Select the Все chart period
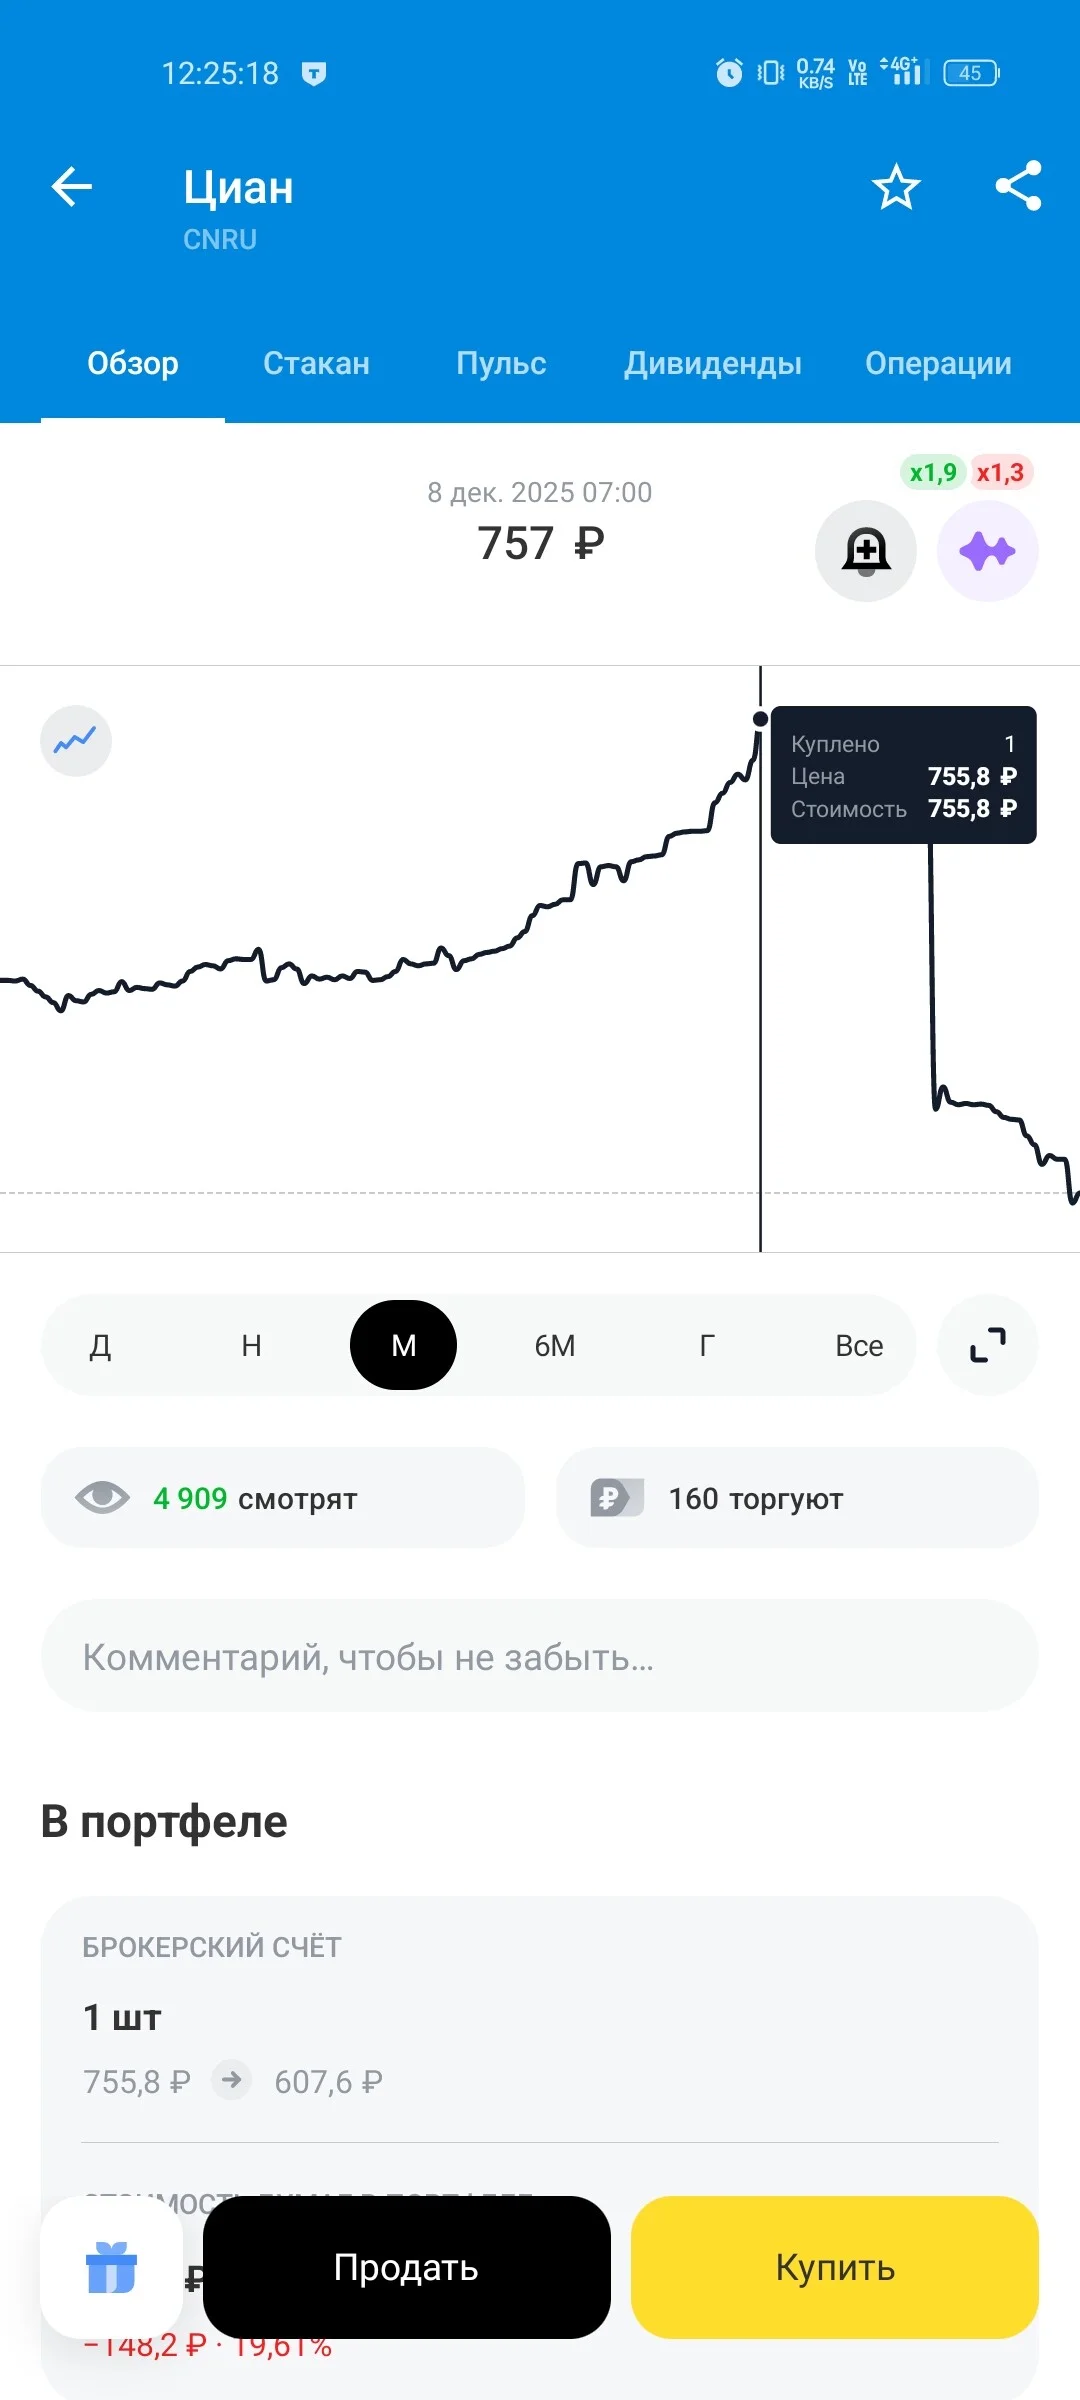Image resolution: width=1080 pixels, height=2400 pixels. [x=859, y=1345]
